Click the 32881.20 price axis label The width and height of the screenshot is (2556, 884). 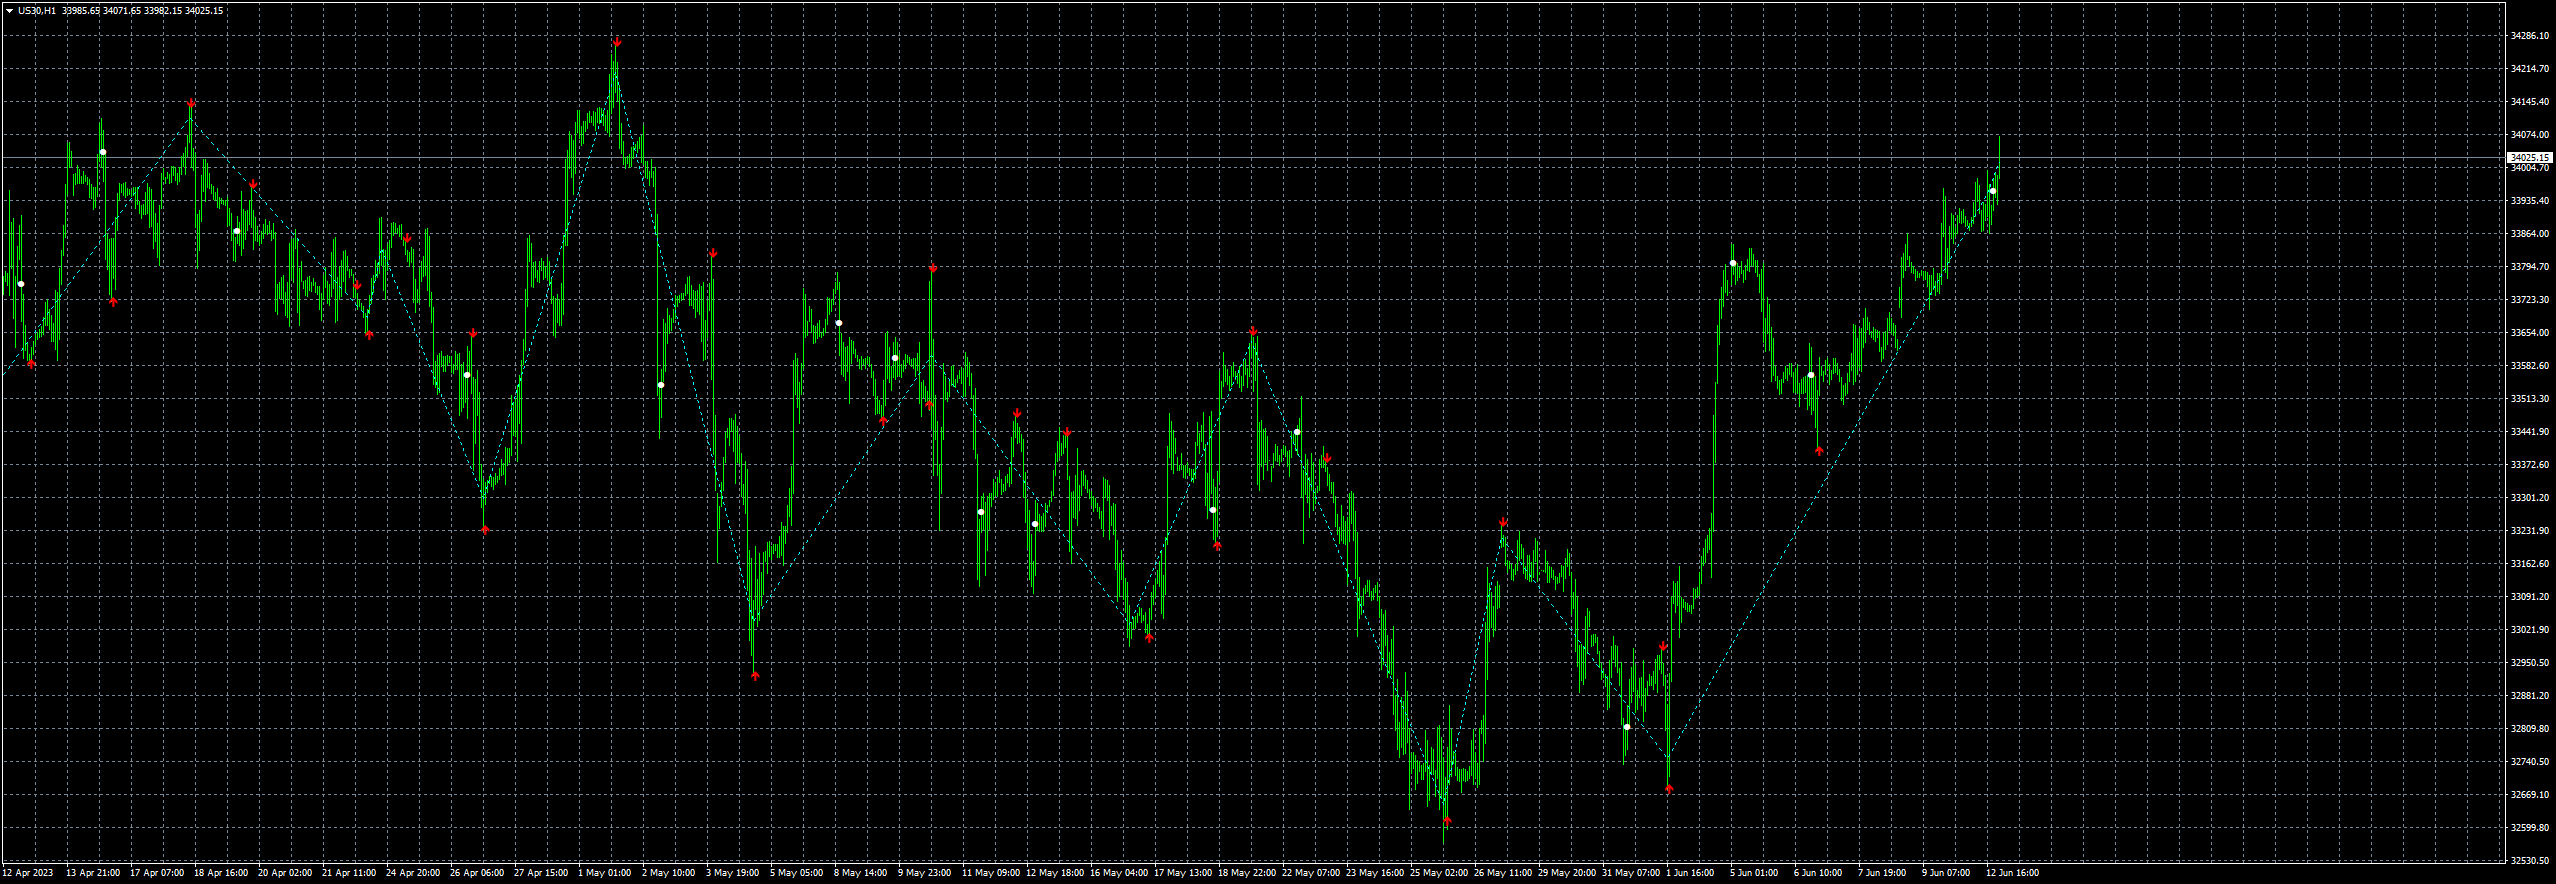(x=2530, y=696)
